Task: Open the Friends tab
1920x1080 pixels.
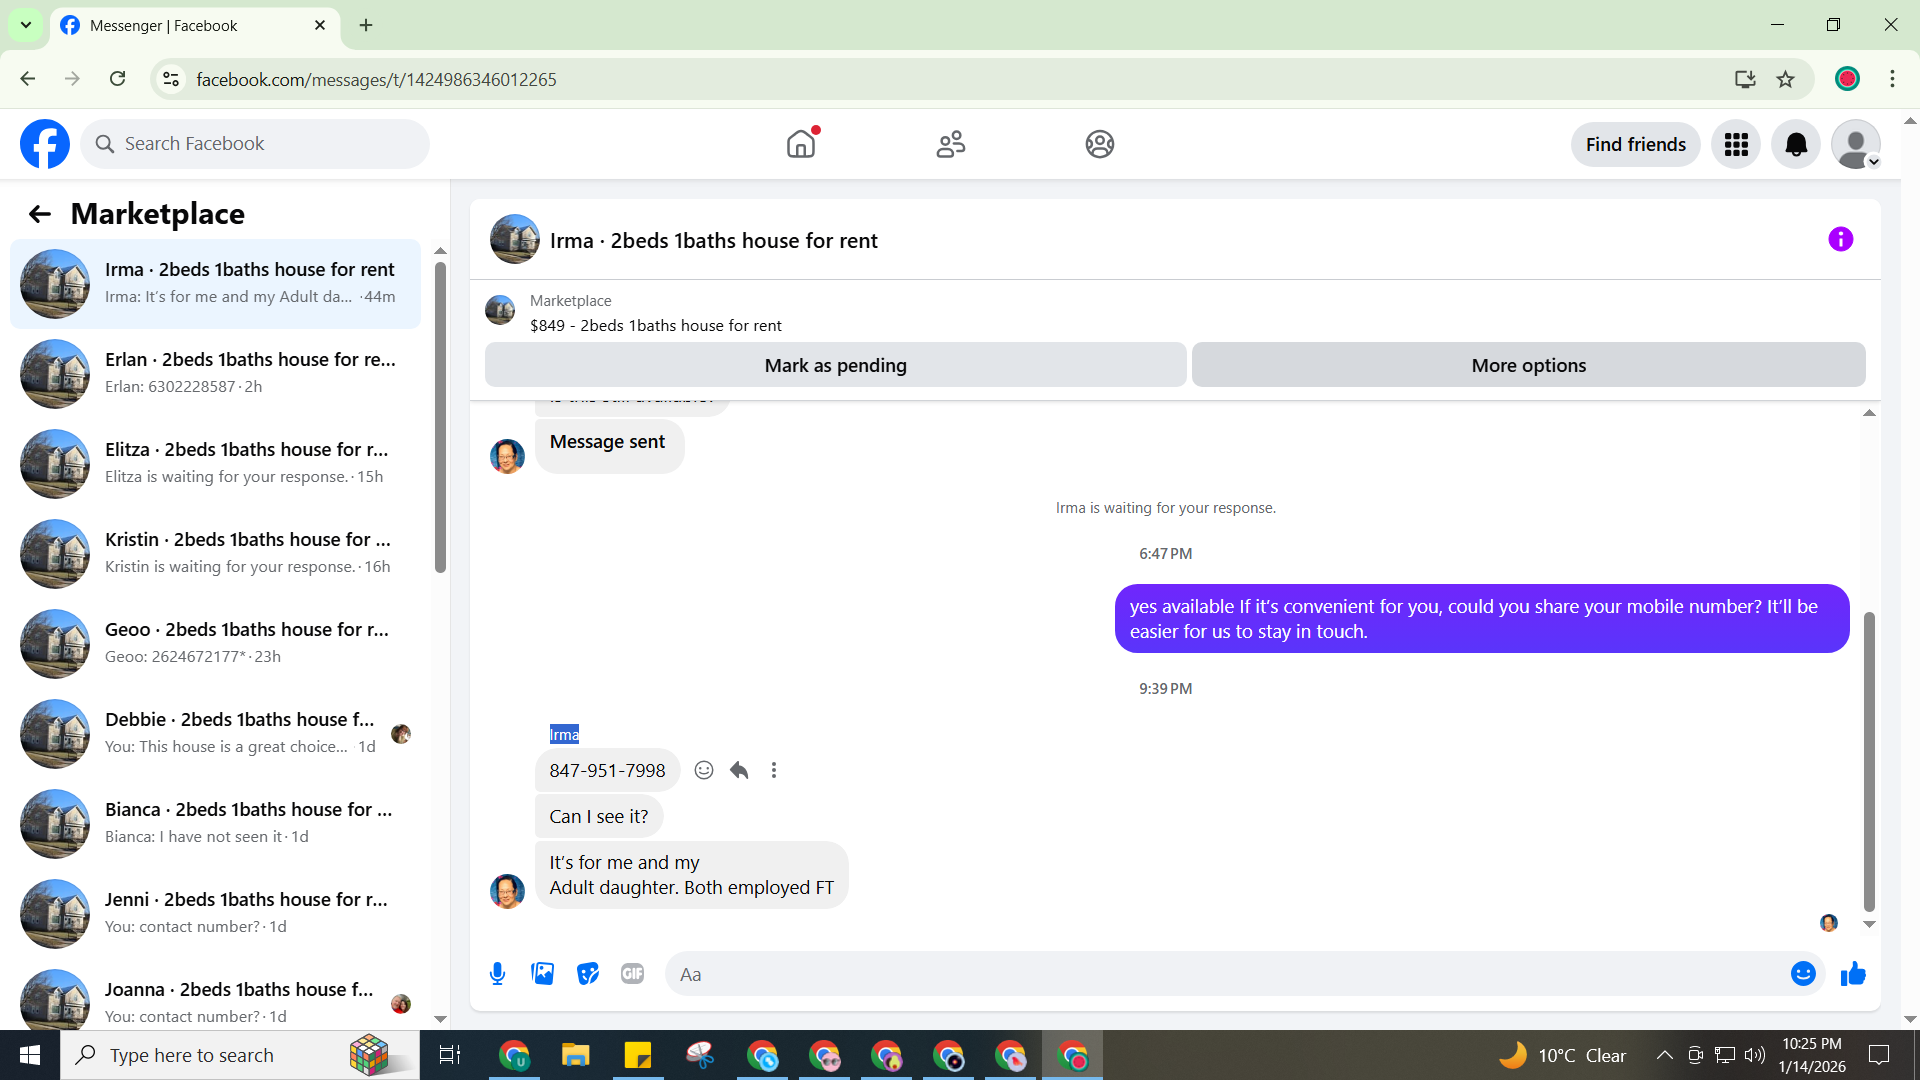Action: (950, 145)
